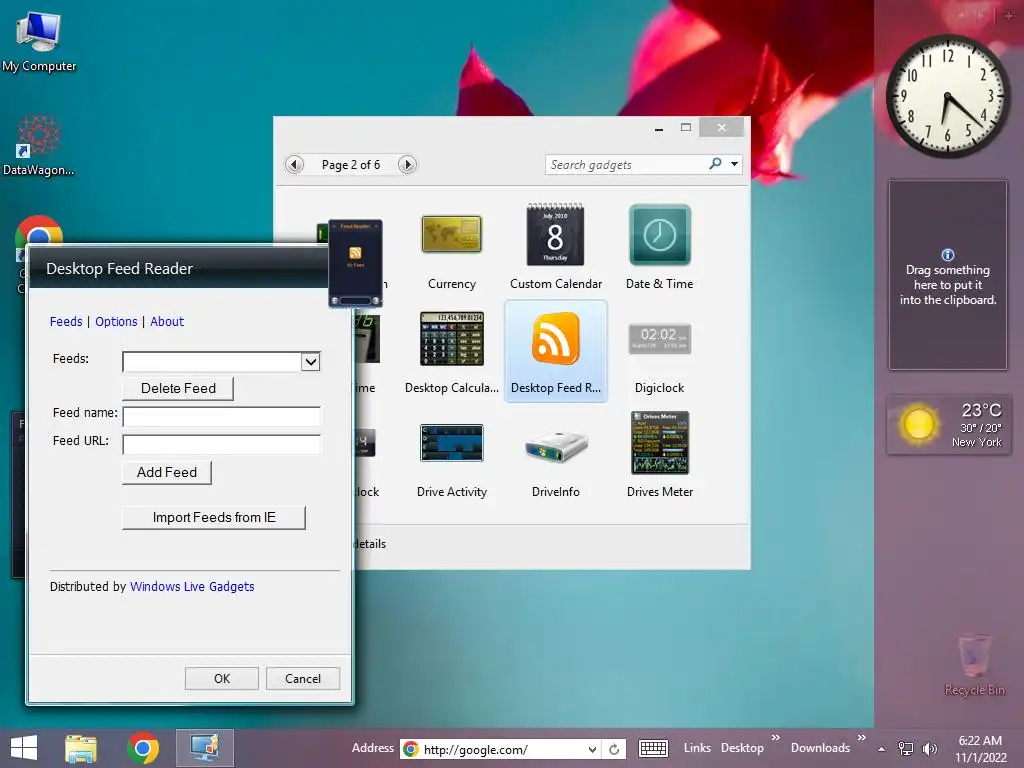Click the Feed name text field
The width and height of the screenshot is (1024, 768).
pos(221,416)
